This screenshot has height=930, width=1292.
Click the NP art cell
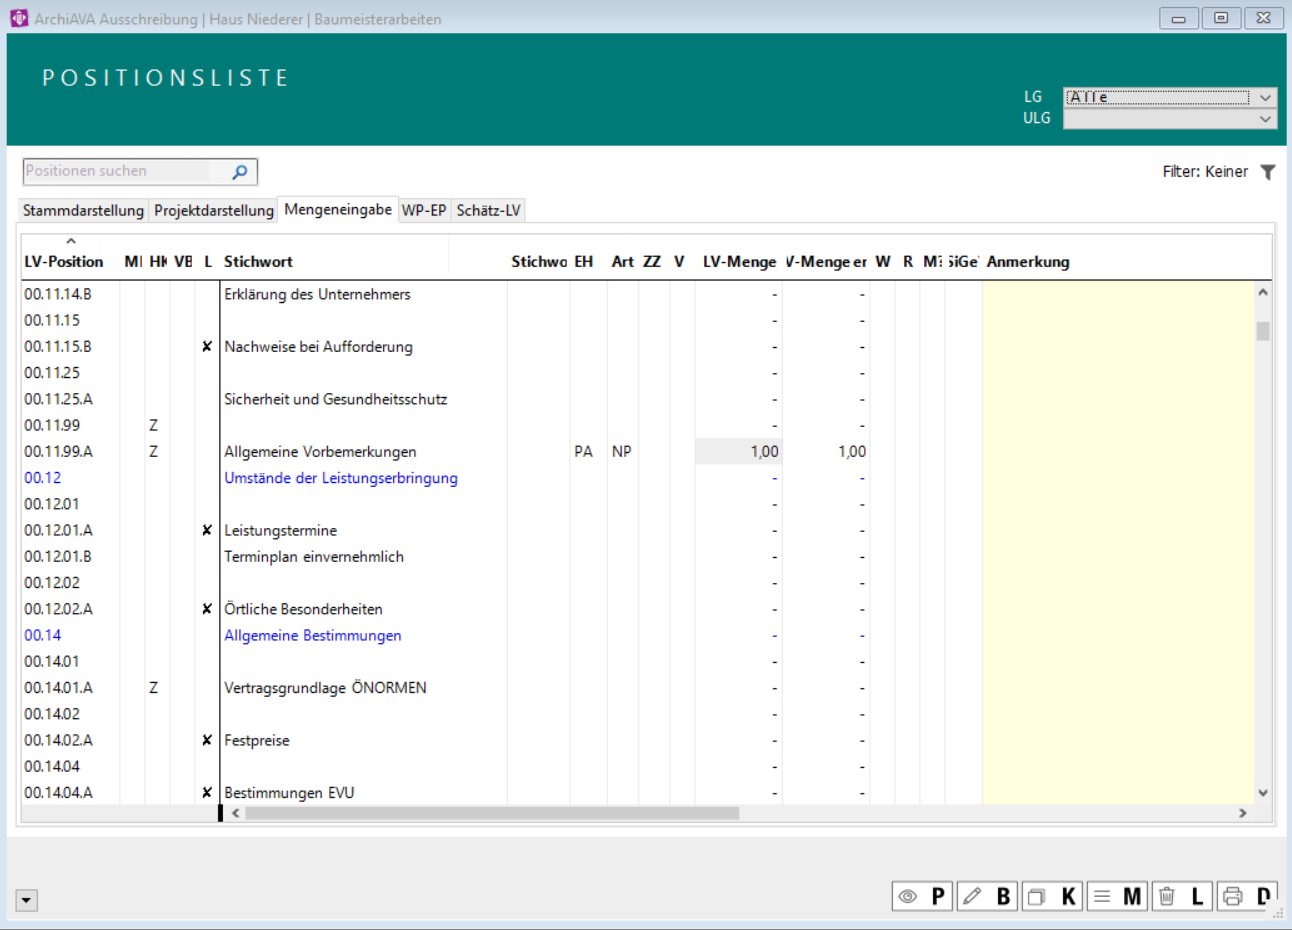pyautogui.click(x=622, y=452)
